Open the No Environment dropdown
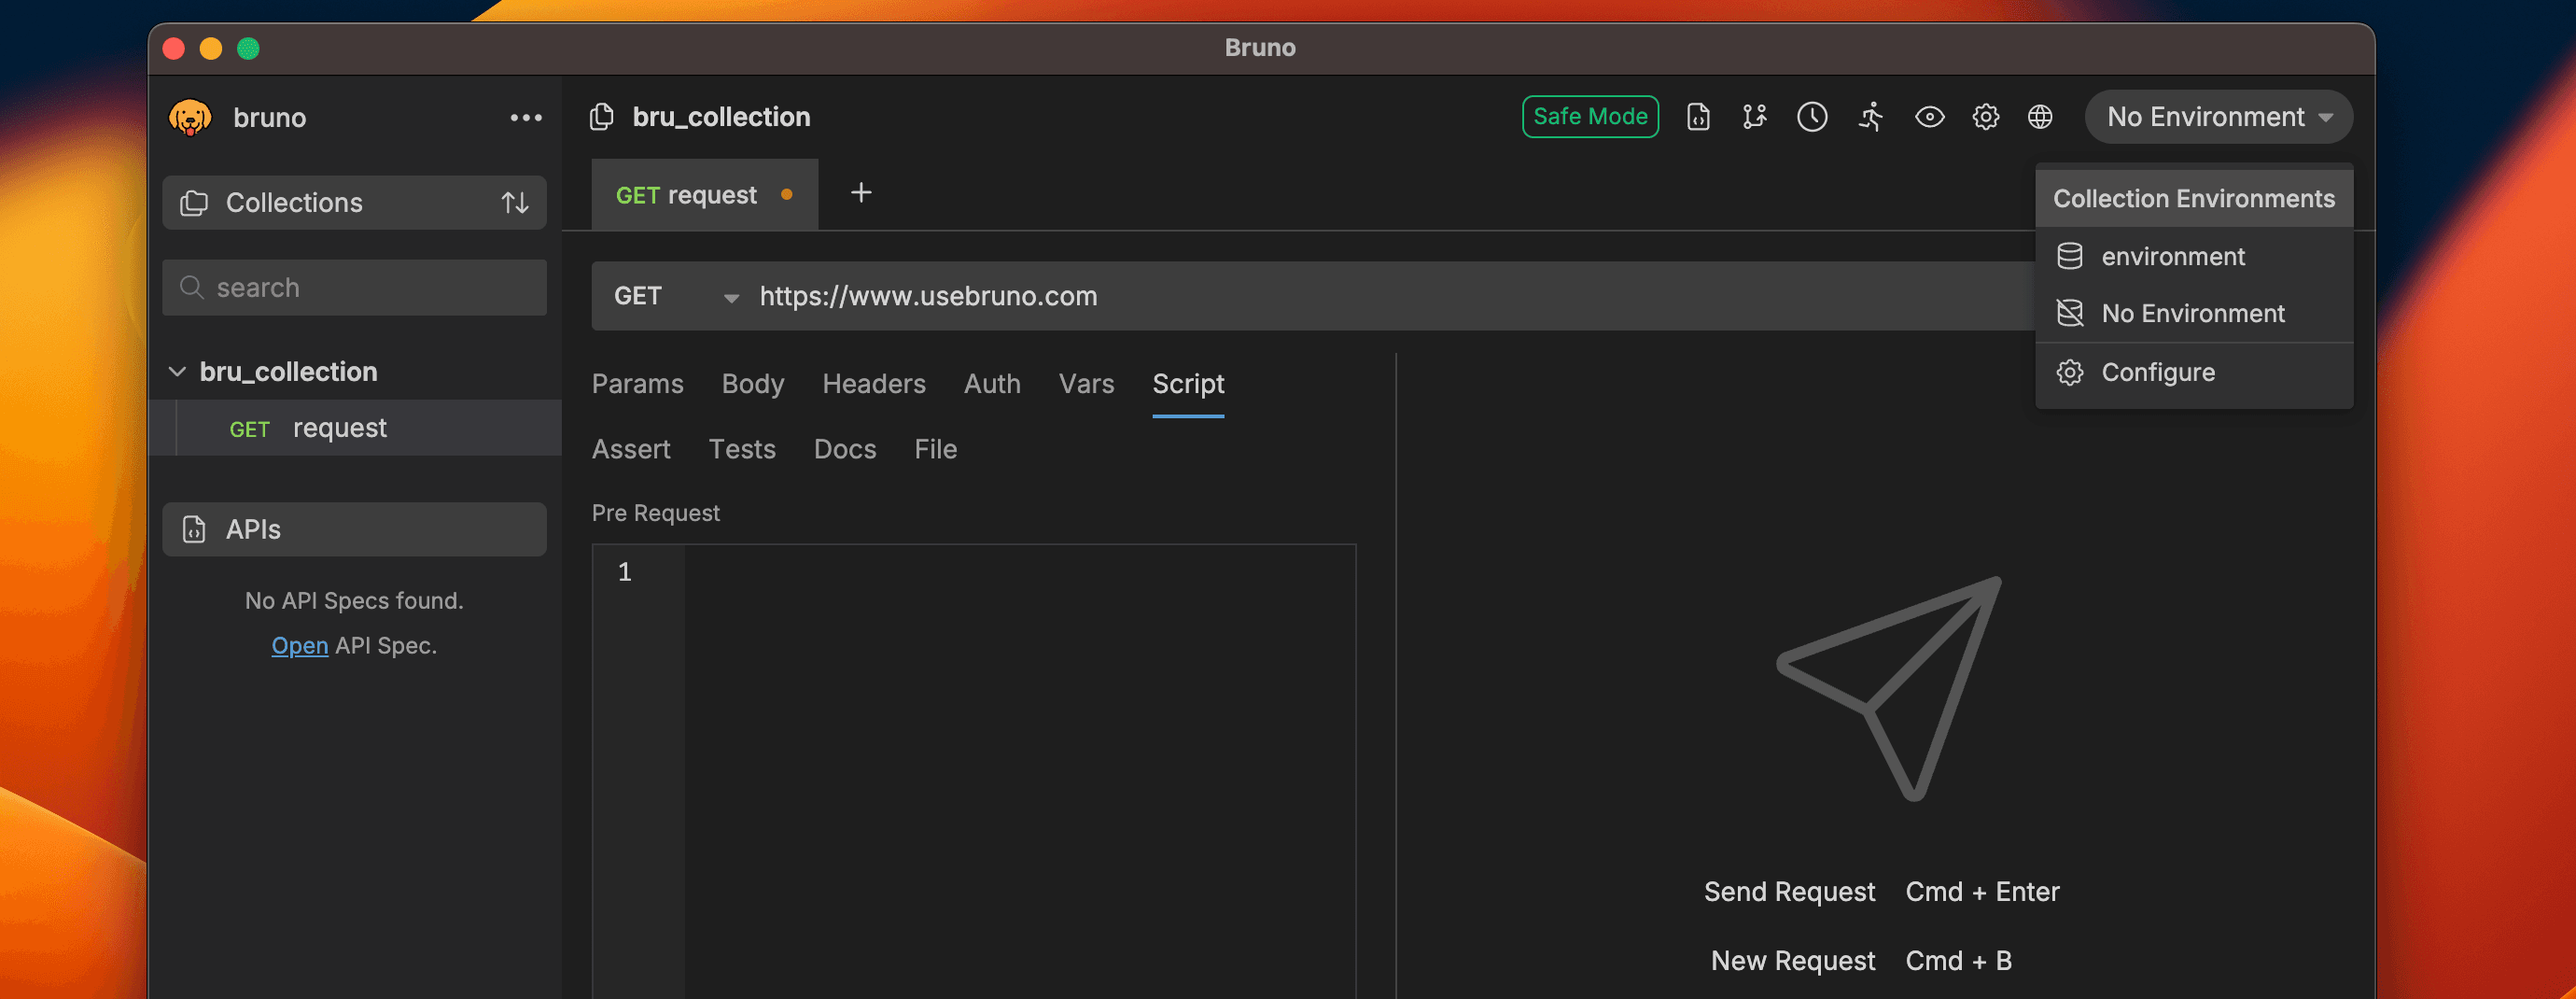The width and height of the screenshot is (2576, 999). click(2217, 117)
